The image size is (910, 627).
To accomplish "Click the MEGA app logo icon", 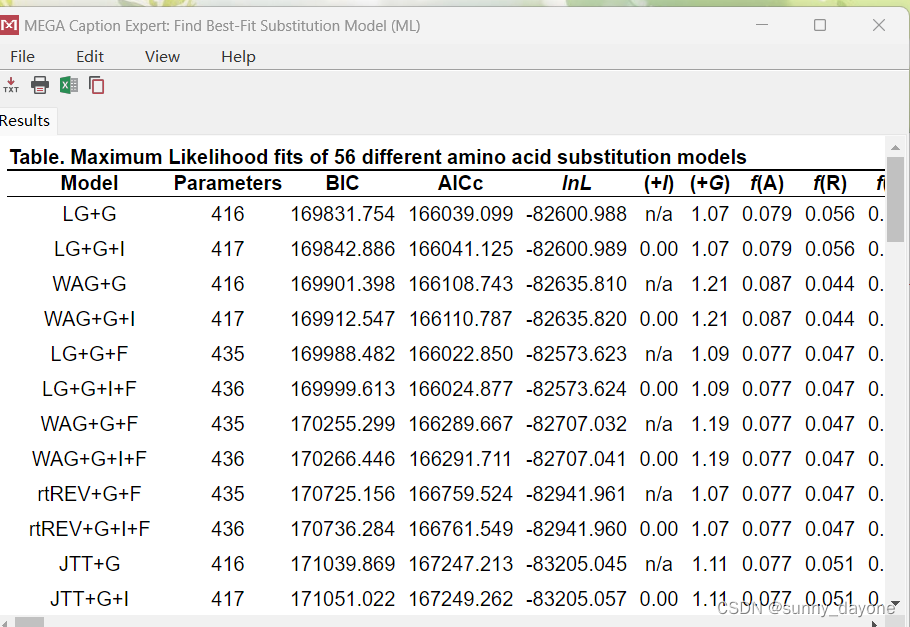I will pyautogui.click(x=9, y=26).
